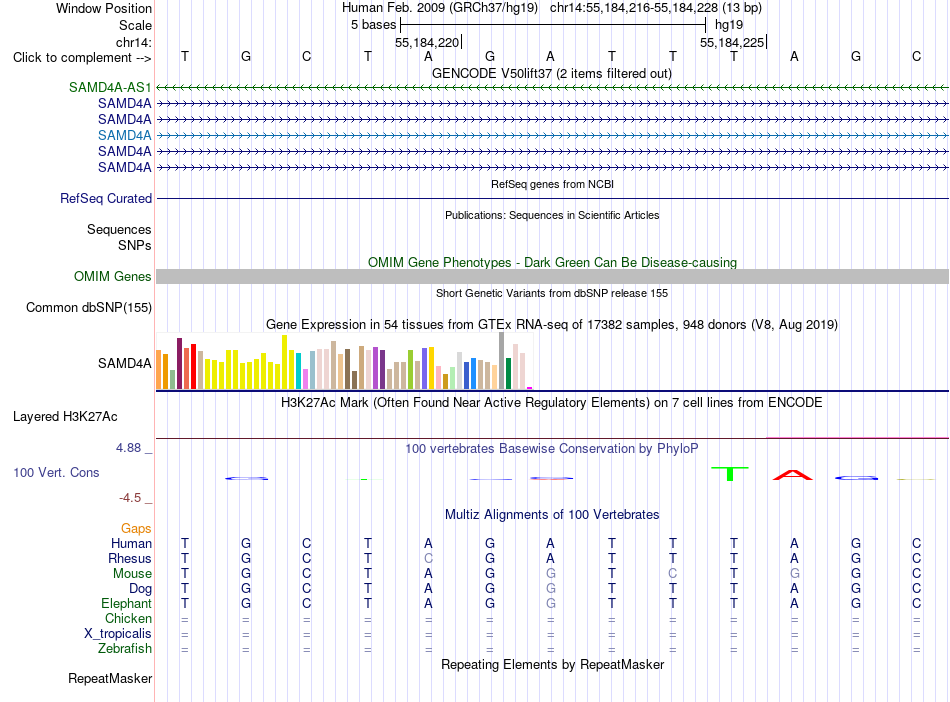Click the SAMD4A label beside the GTEx chart
The image size is (950, 702).
125,363
